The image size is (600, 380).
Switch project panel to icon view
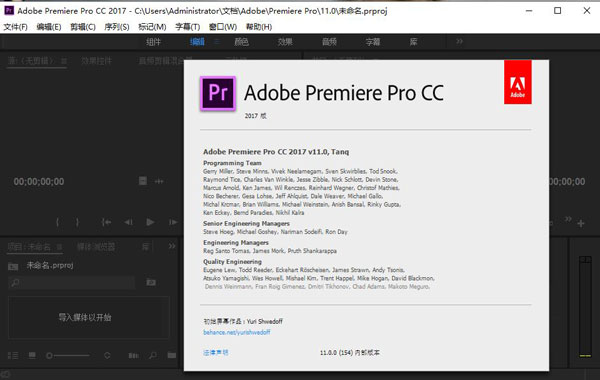click(x=32, y=356)
